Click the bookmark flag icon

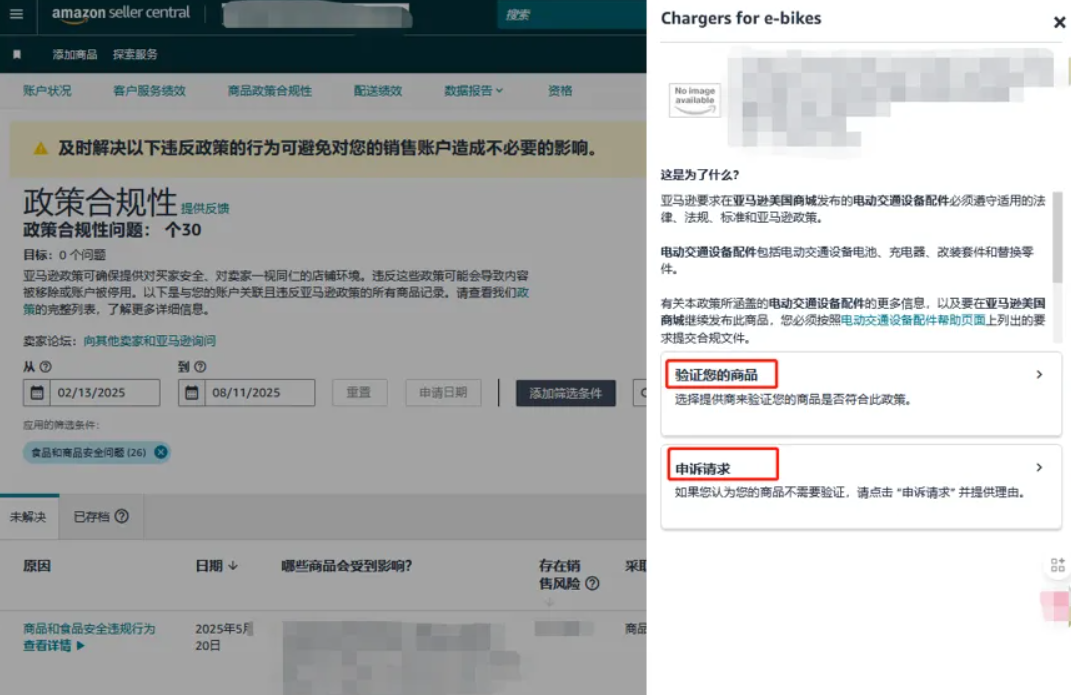click(17, 55)
